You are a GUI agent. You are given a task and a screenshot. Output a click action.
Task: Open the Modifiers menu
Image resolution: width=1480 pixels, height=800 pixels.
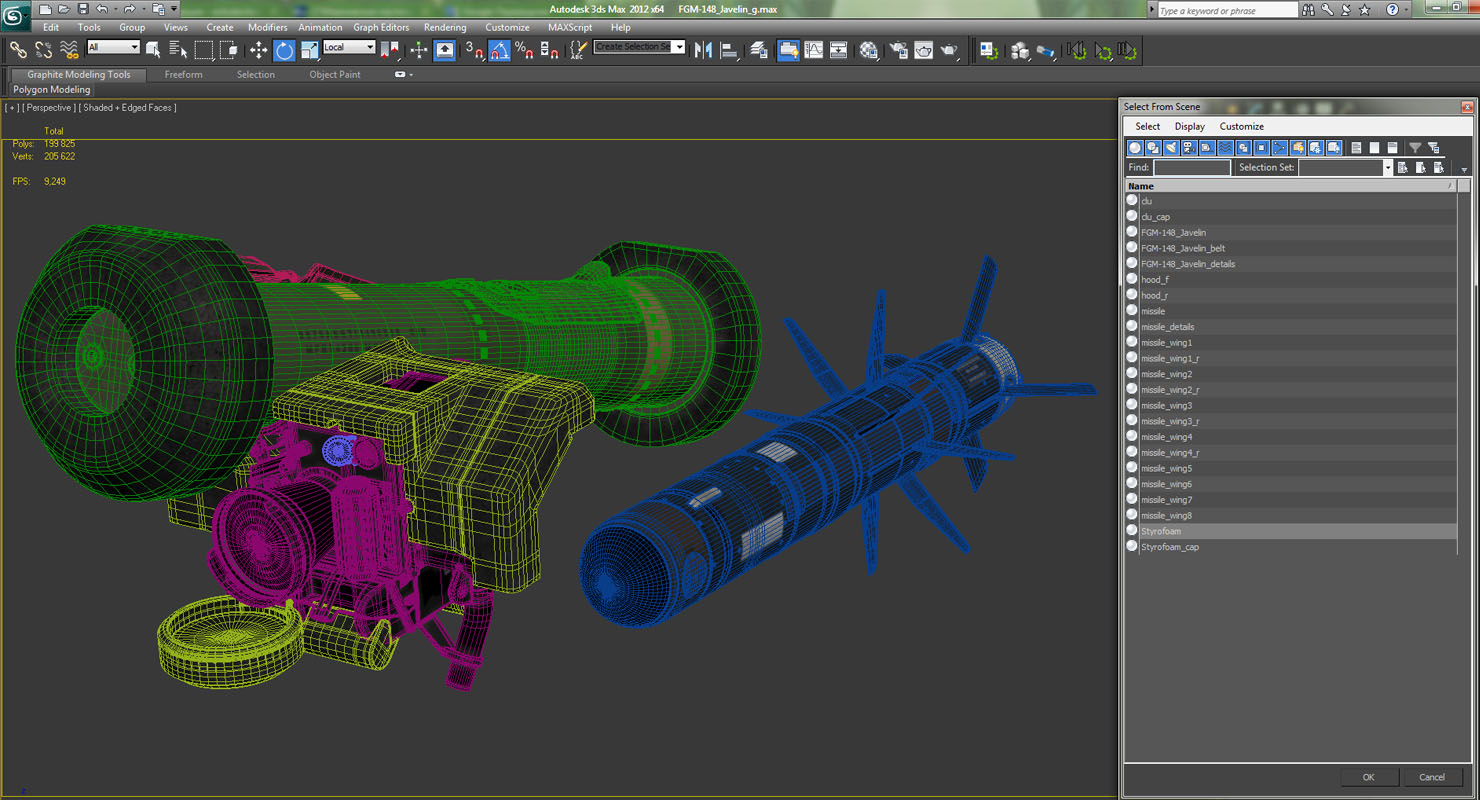click(x=267, y=27)
